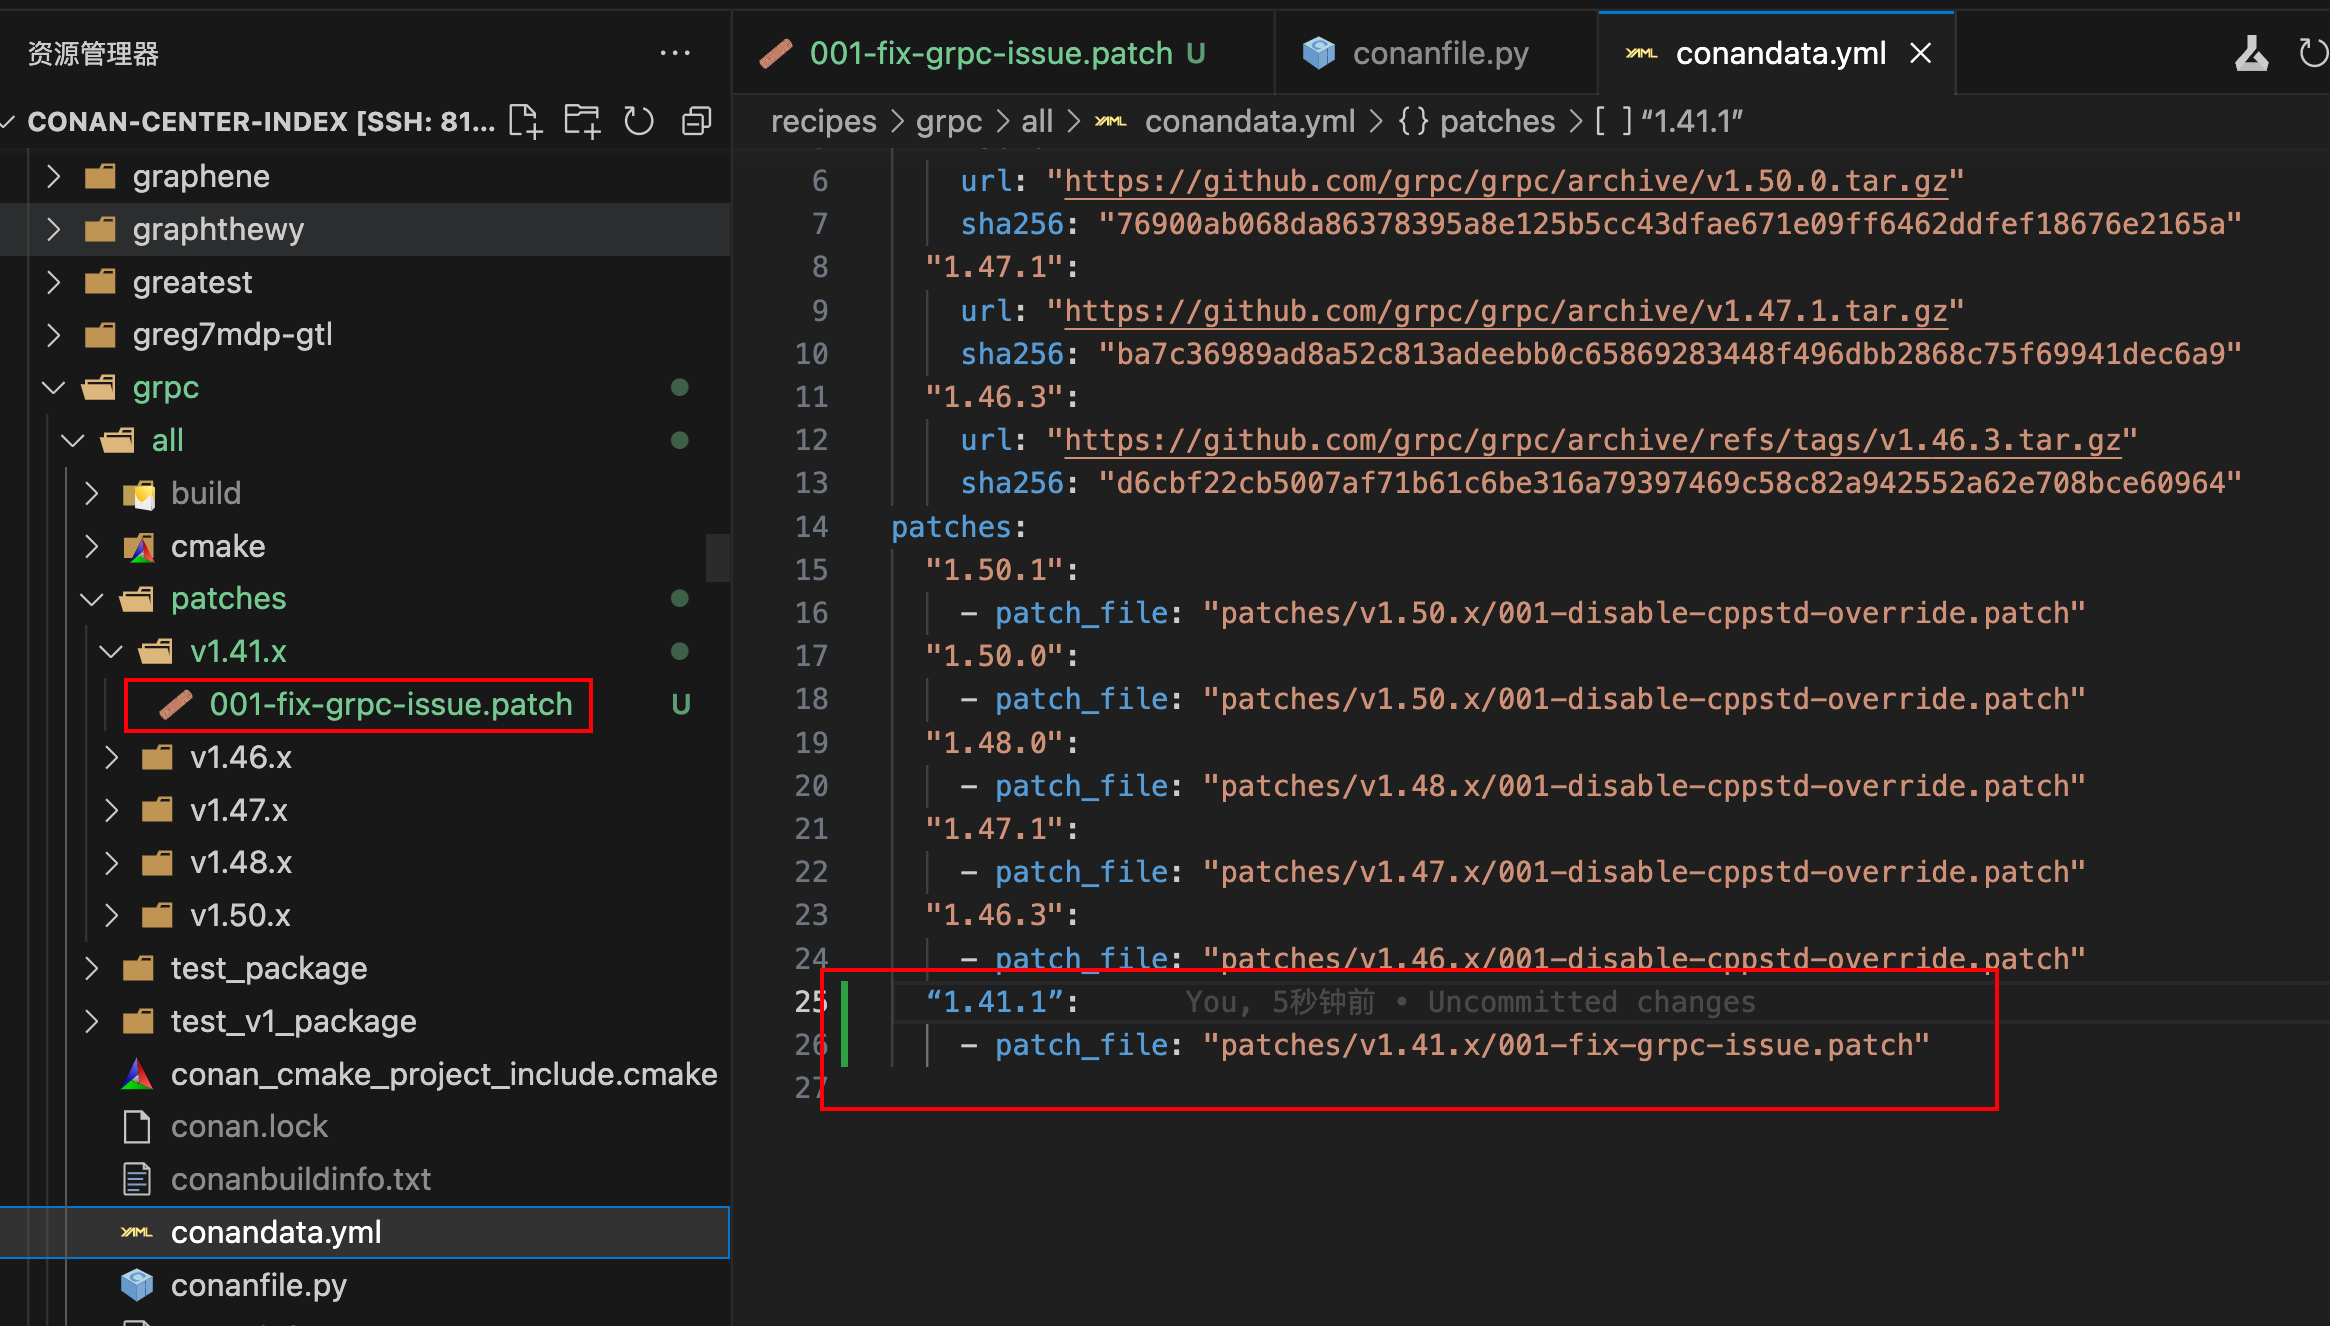
Task: Expand the graphene folder
Action: (x=365, y=176)
